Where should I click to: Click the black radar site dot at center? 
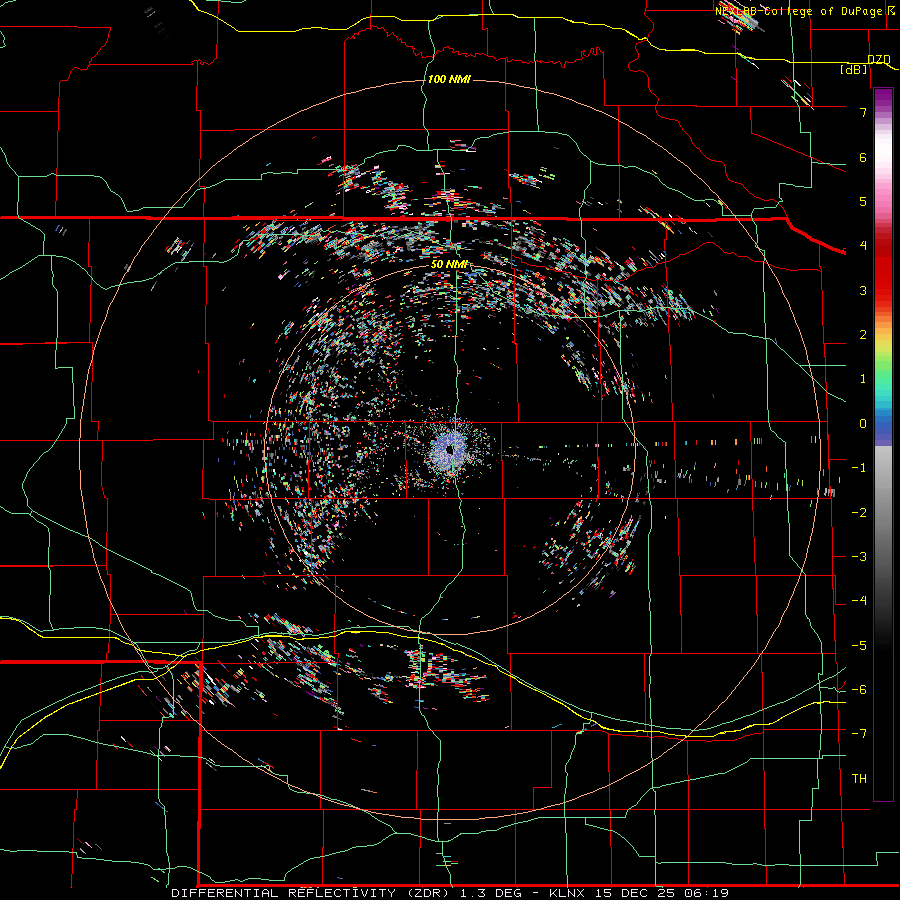(450, 450)
